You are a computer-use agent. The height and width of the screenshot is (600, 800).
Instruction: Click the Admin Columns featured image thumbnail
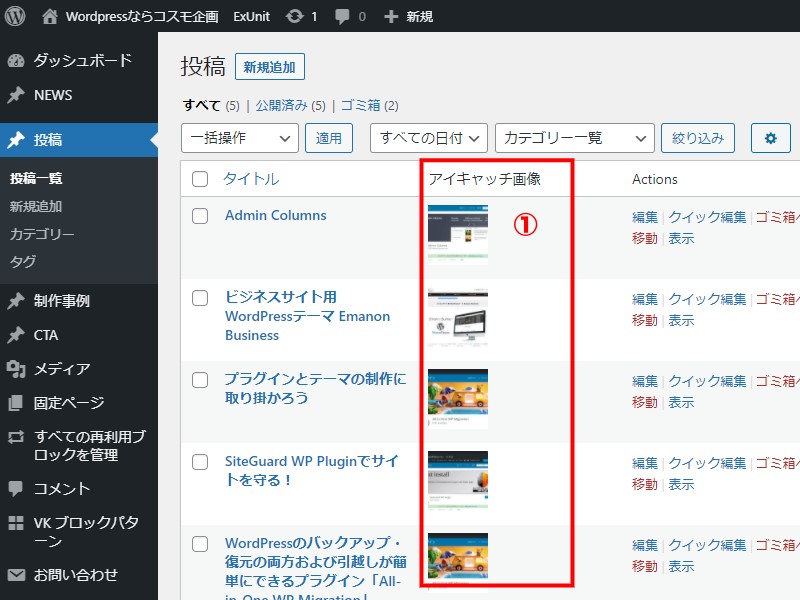coord(458,234)
